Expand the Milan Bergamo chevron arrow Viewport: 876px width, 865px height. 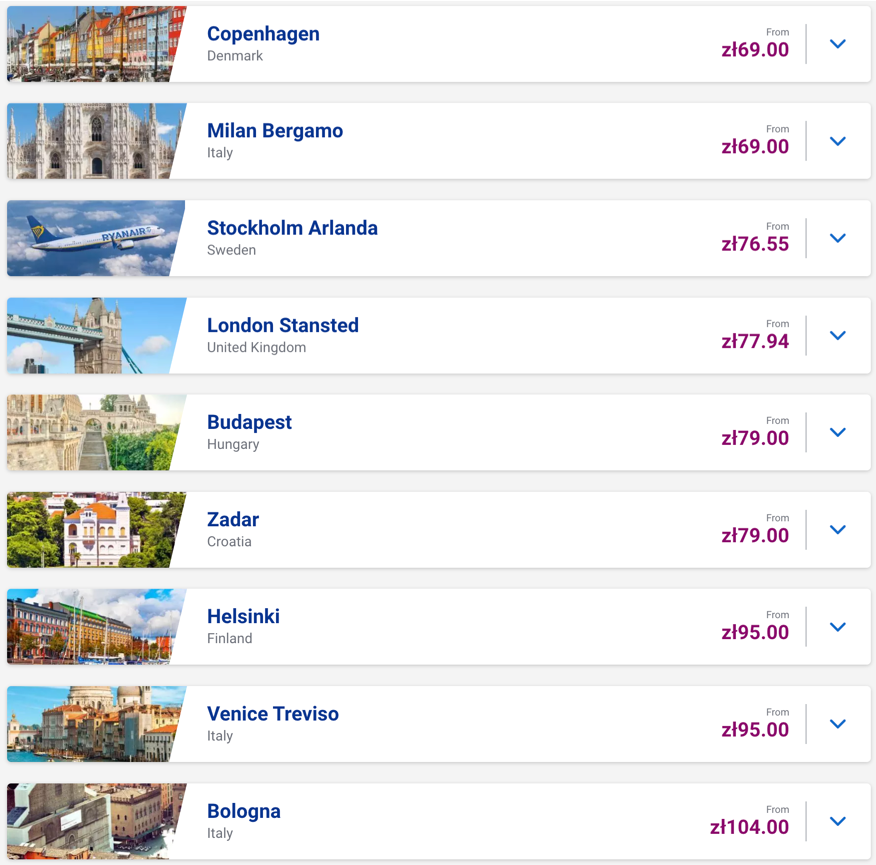click(x=837, y=141)
